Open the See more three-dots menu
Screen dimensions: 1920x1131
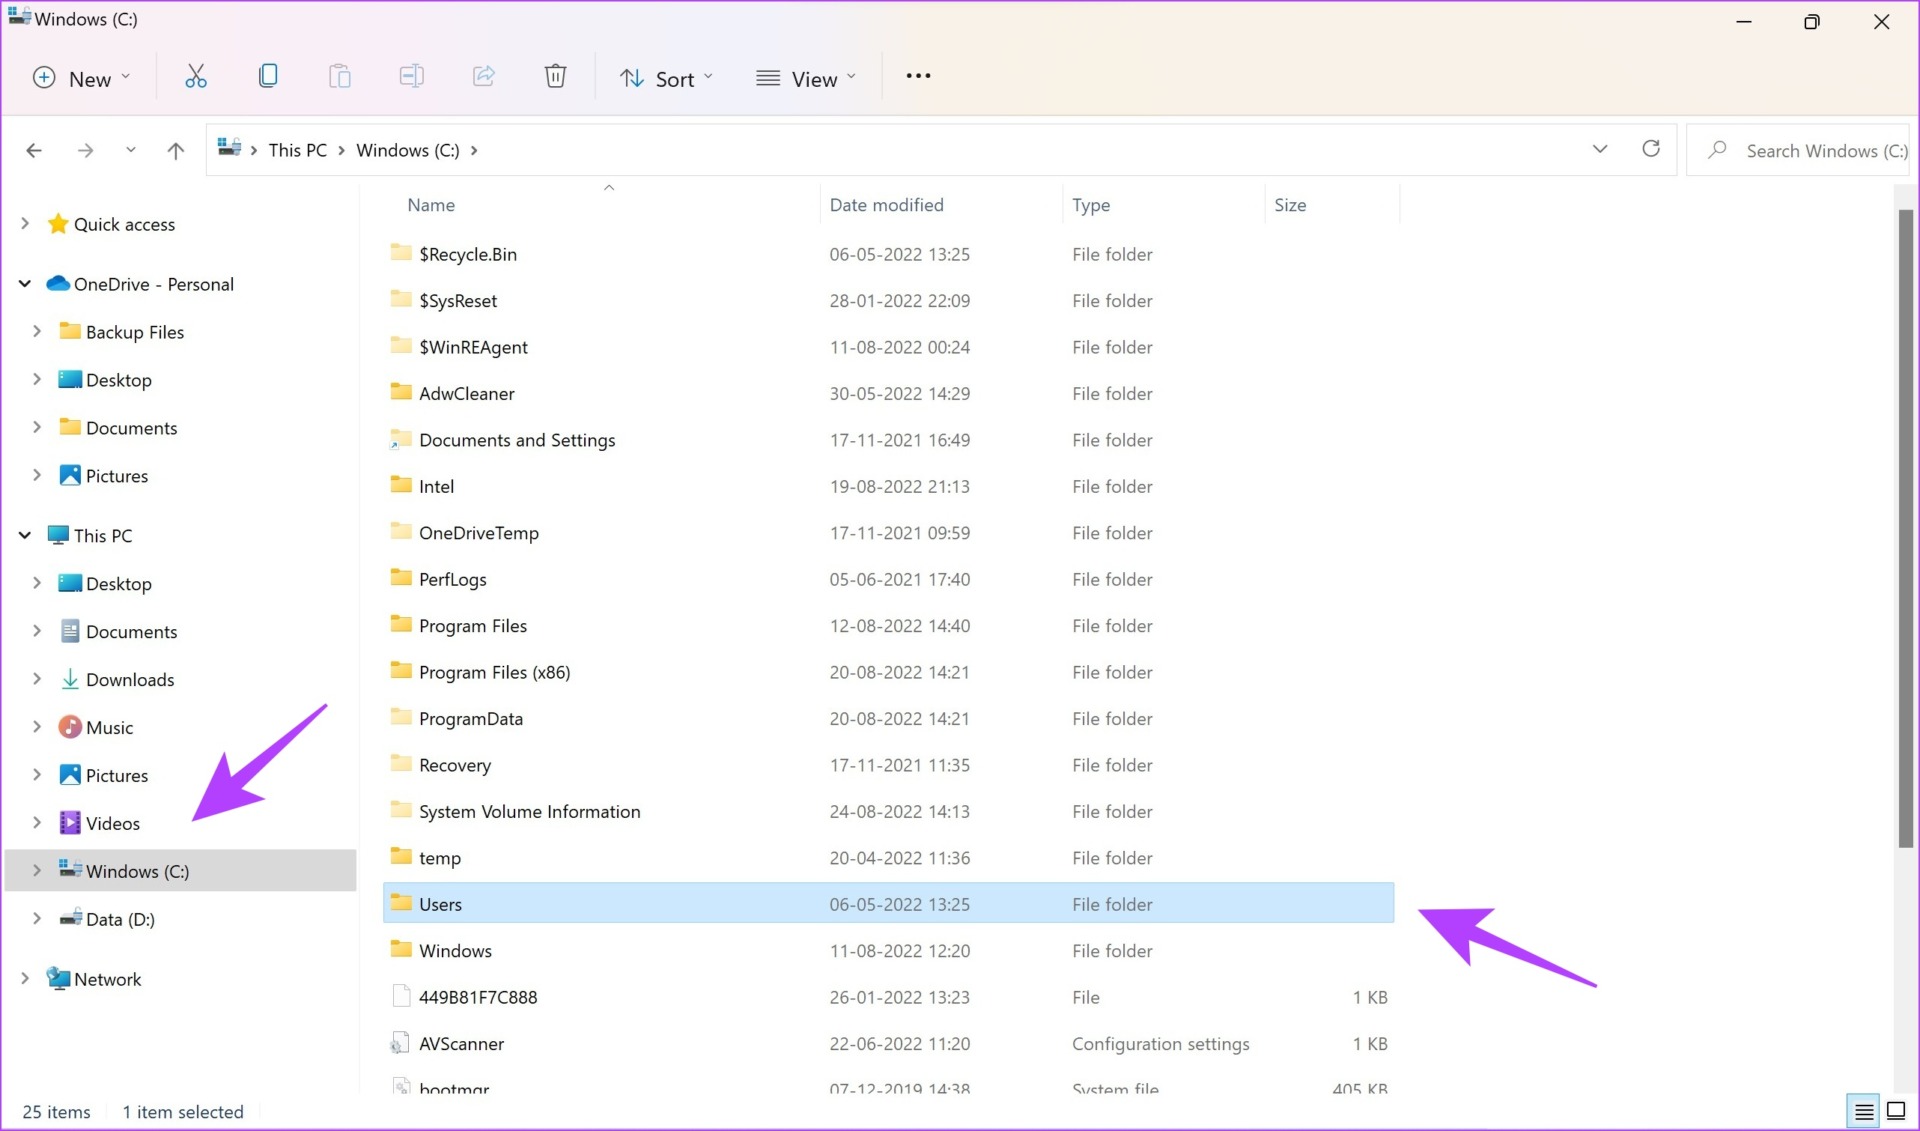tap(918, 76)
